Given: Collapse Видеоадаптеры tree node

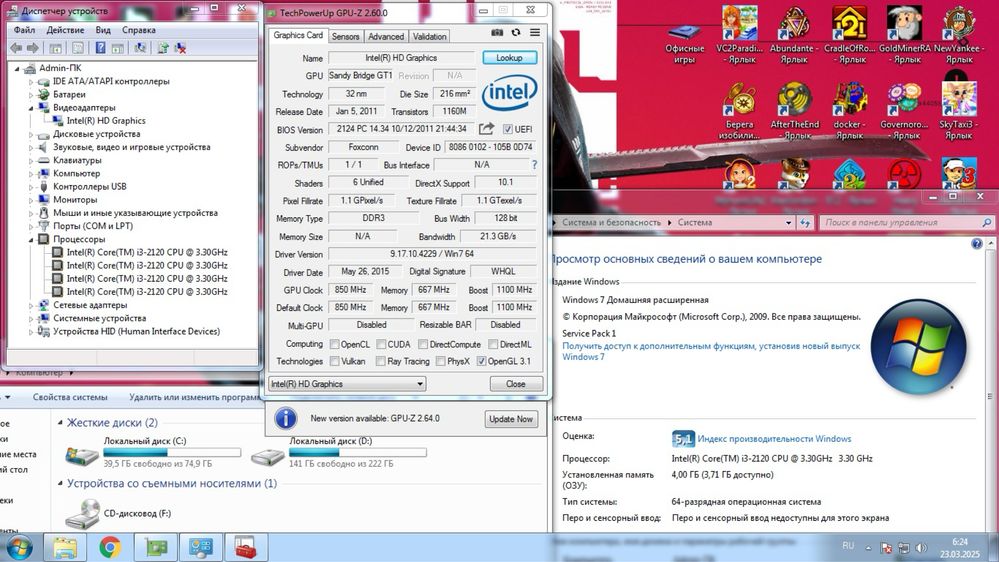Looking at the screenshot, I should (31, 108).
